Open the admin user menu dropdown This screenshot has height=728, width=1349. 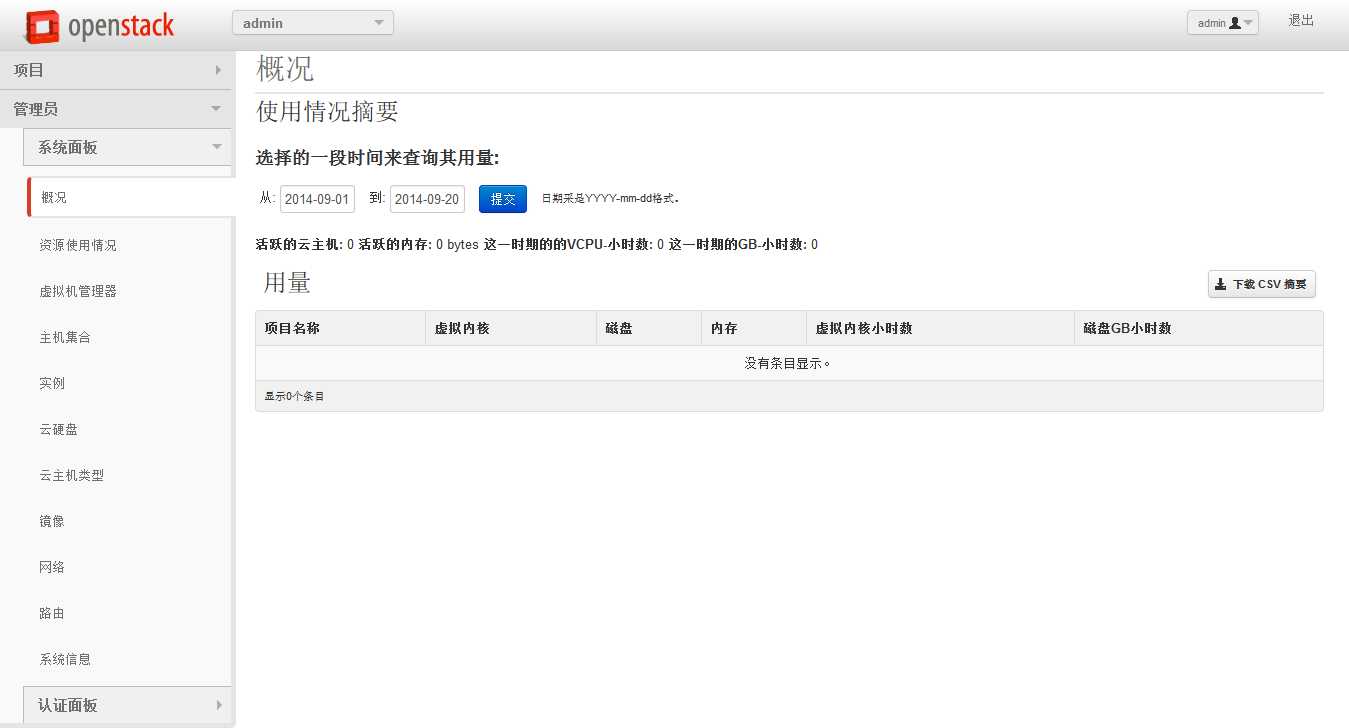click(x=1222, y=23)
